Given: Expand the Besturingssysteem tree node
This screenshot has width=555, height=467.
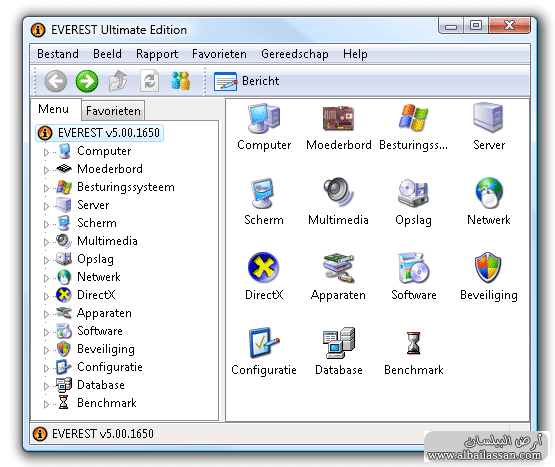Looking at the screenshot, I should (x=46, y=188).
